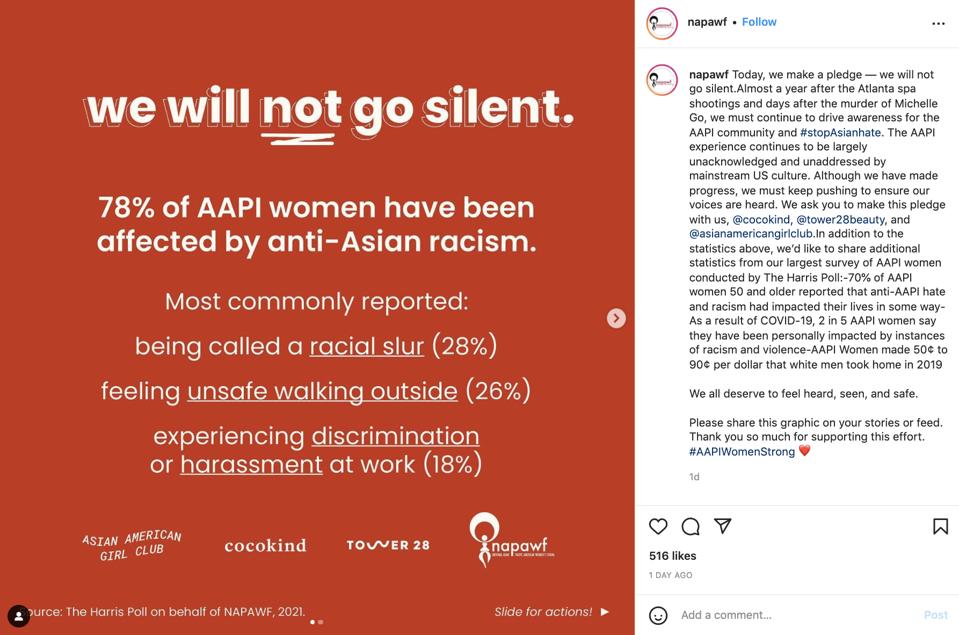Go to next slide with arrow button
Viewport: 959px width, 635px height.
click(x=616, y=318)
